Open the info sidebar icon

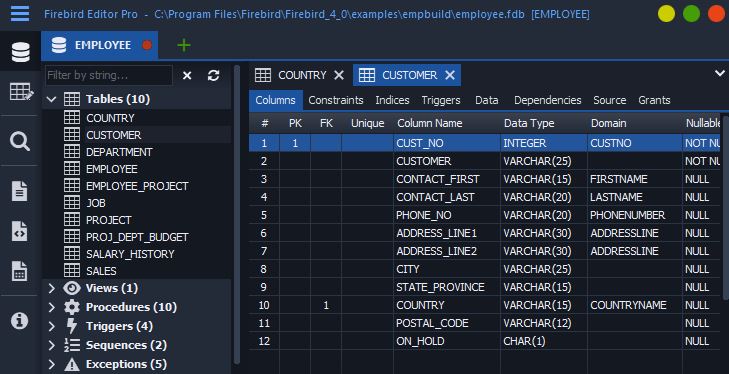pyautogui.click(x=20, y=321)
